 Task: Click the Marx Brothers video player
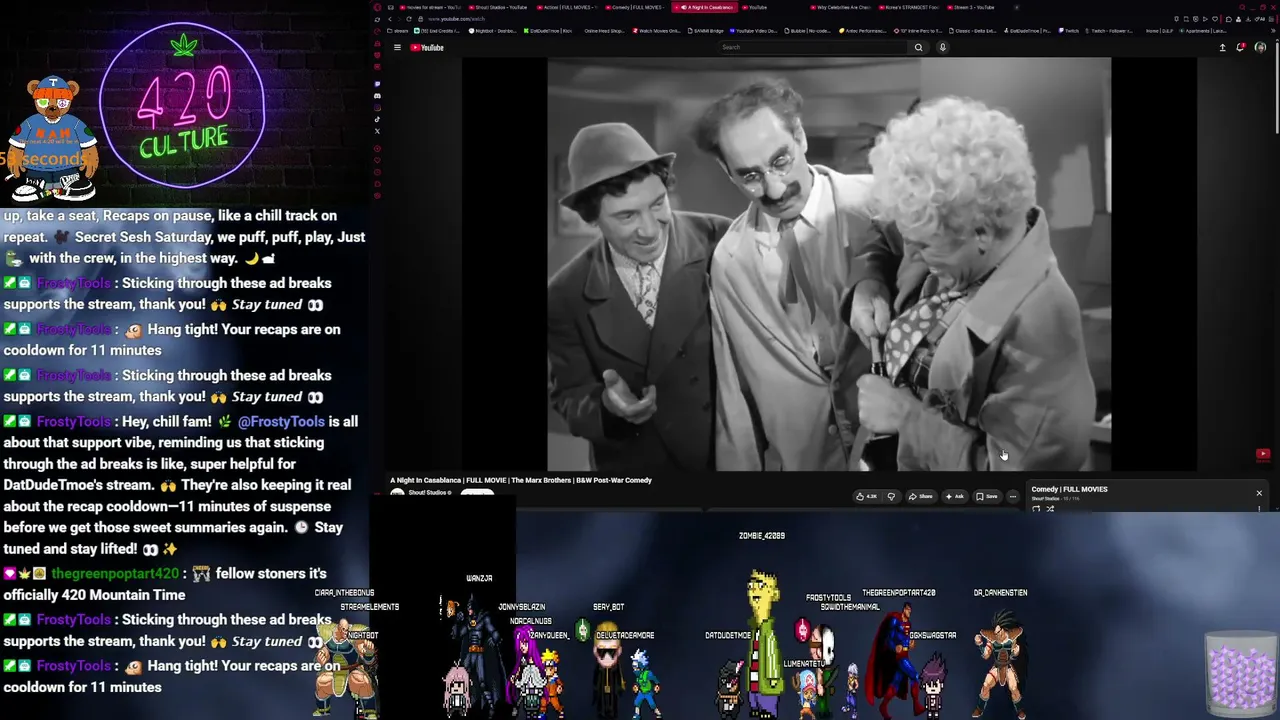pos(829,264)
